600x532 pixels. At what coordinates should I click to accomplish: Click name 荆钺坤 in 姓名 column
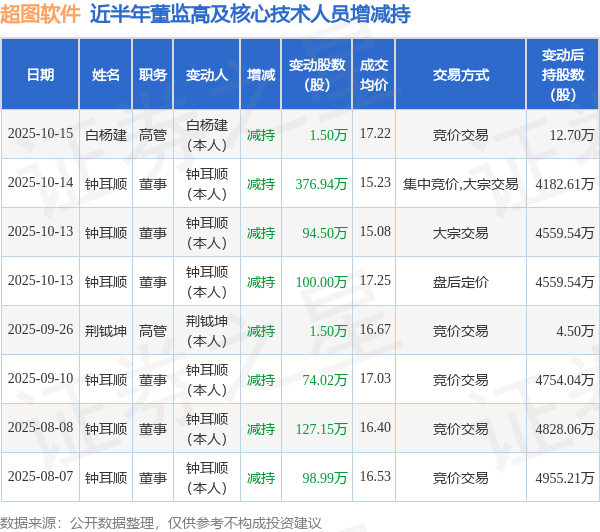106,331
